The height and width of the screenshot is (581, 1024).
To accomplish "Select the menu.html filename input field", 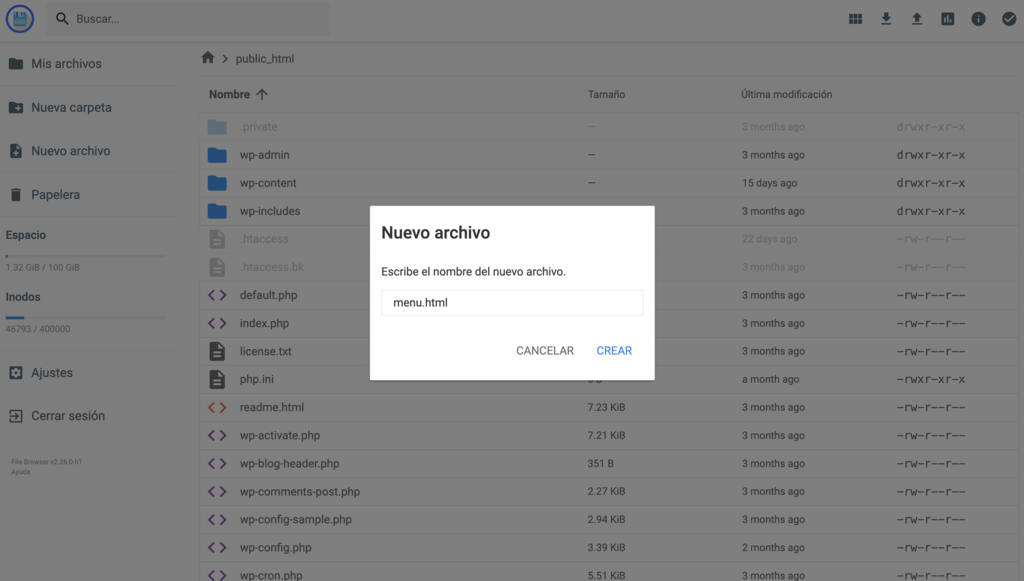I will click(512, 302).
